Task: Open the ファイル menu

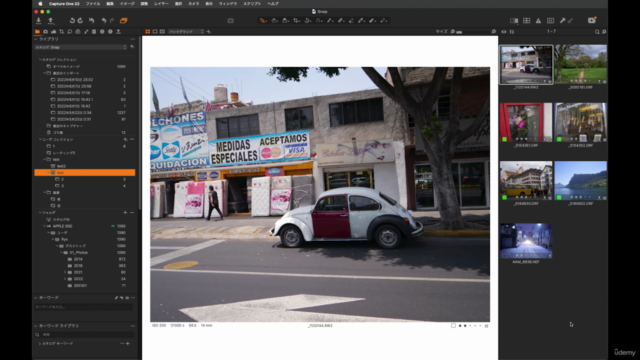Action: (93, 4)
